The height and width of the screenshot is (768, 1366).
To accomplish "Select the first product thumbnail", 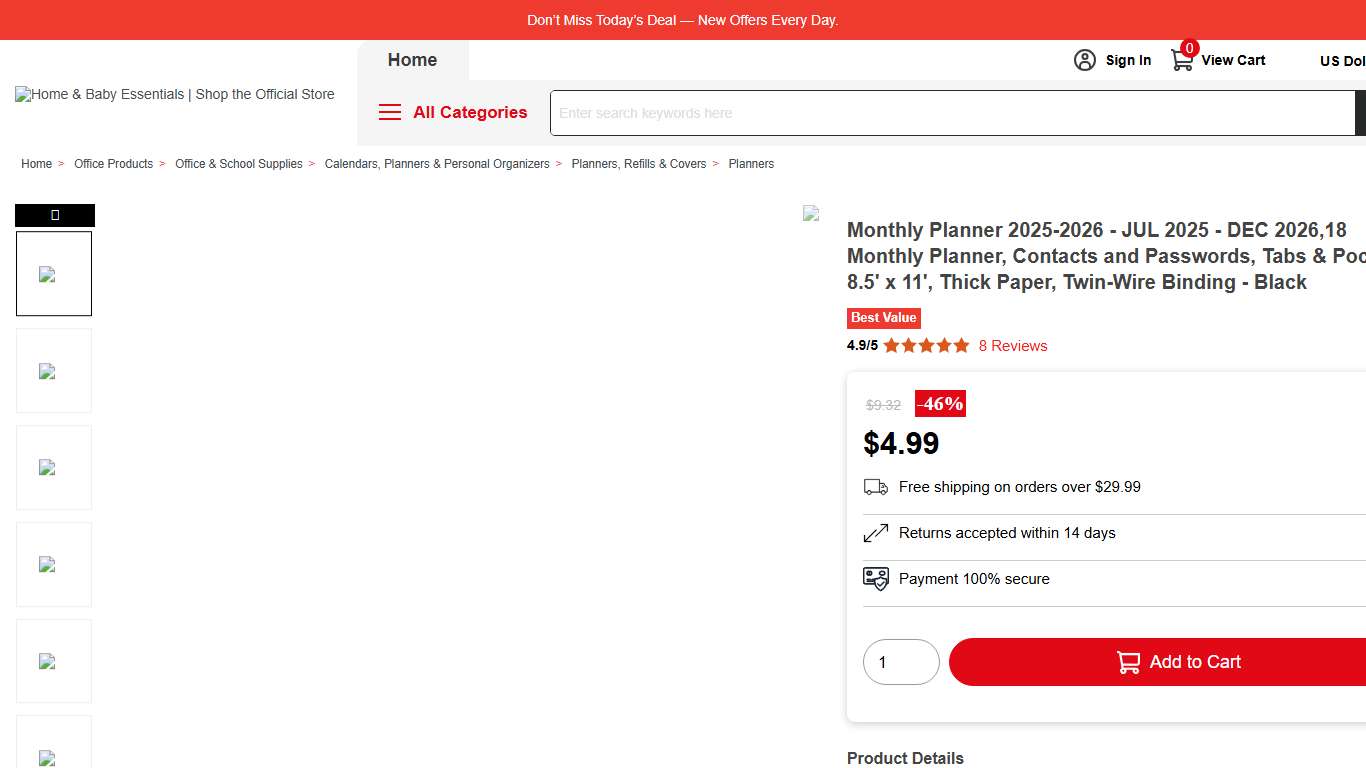I will click(x=54, y=274).
